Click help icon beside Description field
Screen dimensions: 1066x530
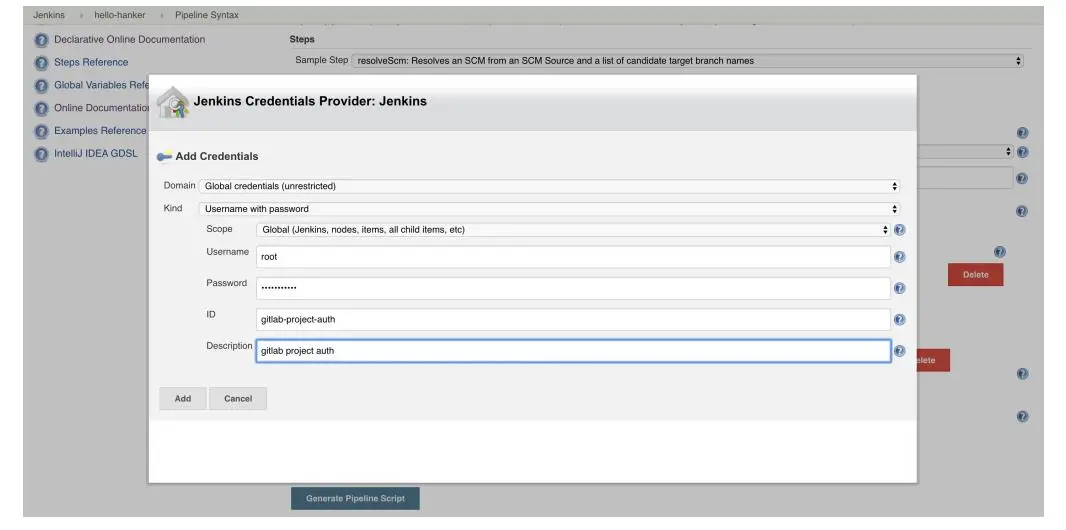[899, 351]
